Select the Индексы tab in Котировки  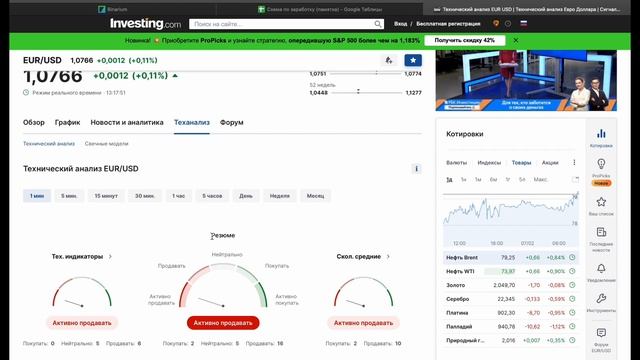pyautogui.click(x=489, y=162)
